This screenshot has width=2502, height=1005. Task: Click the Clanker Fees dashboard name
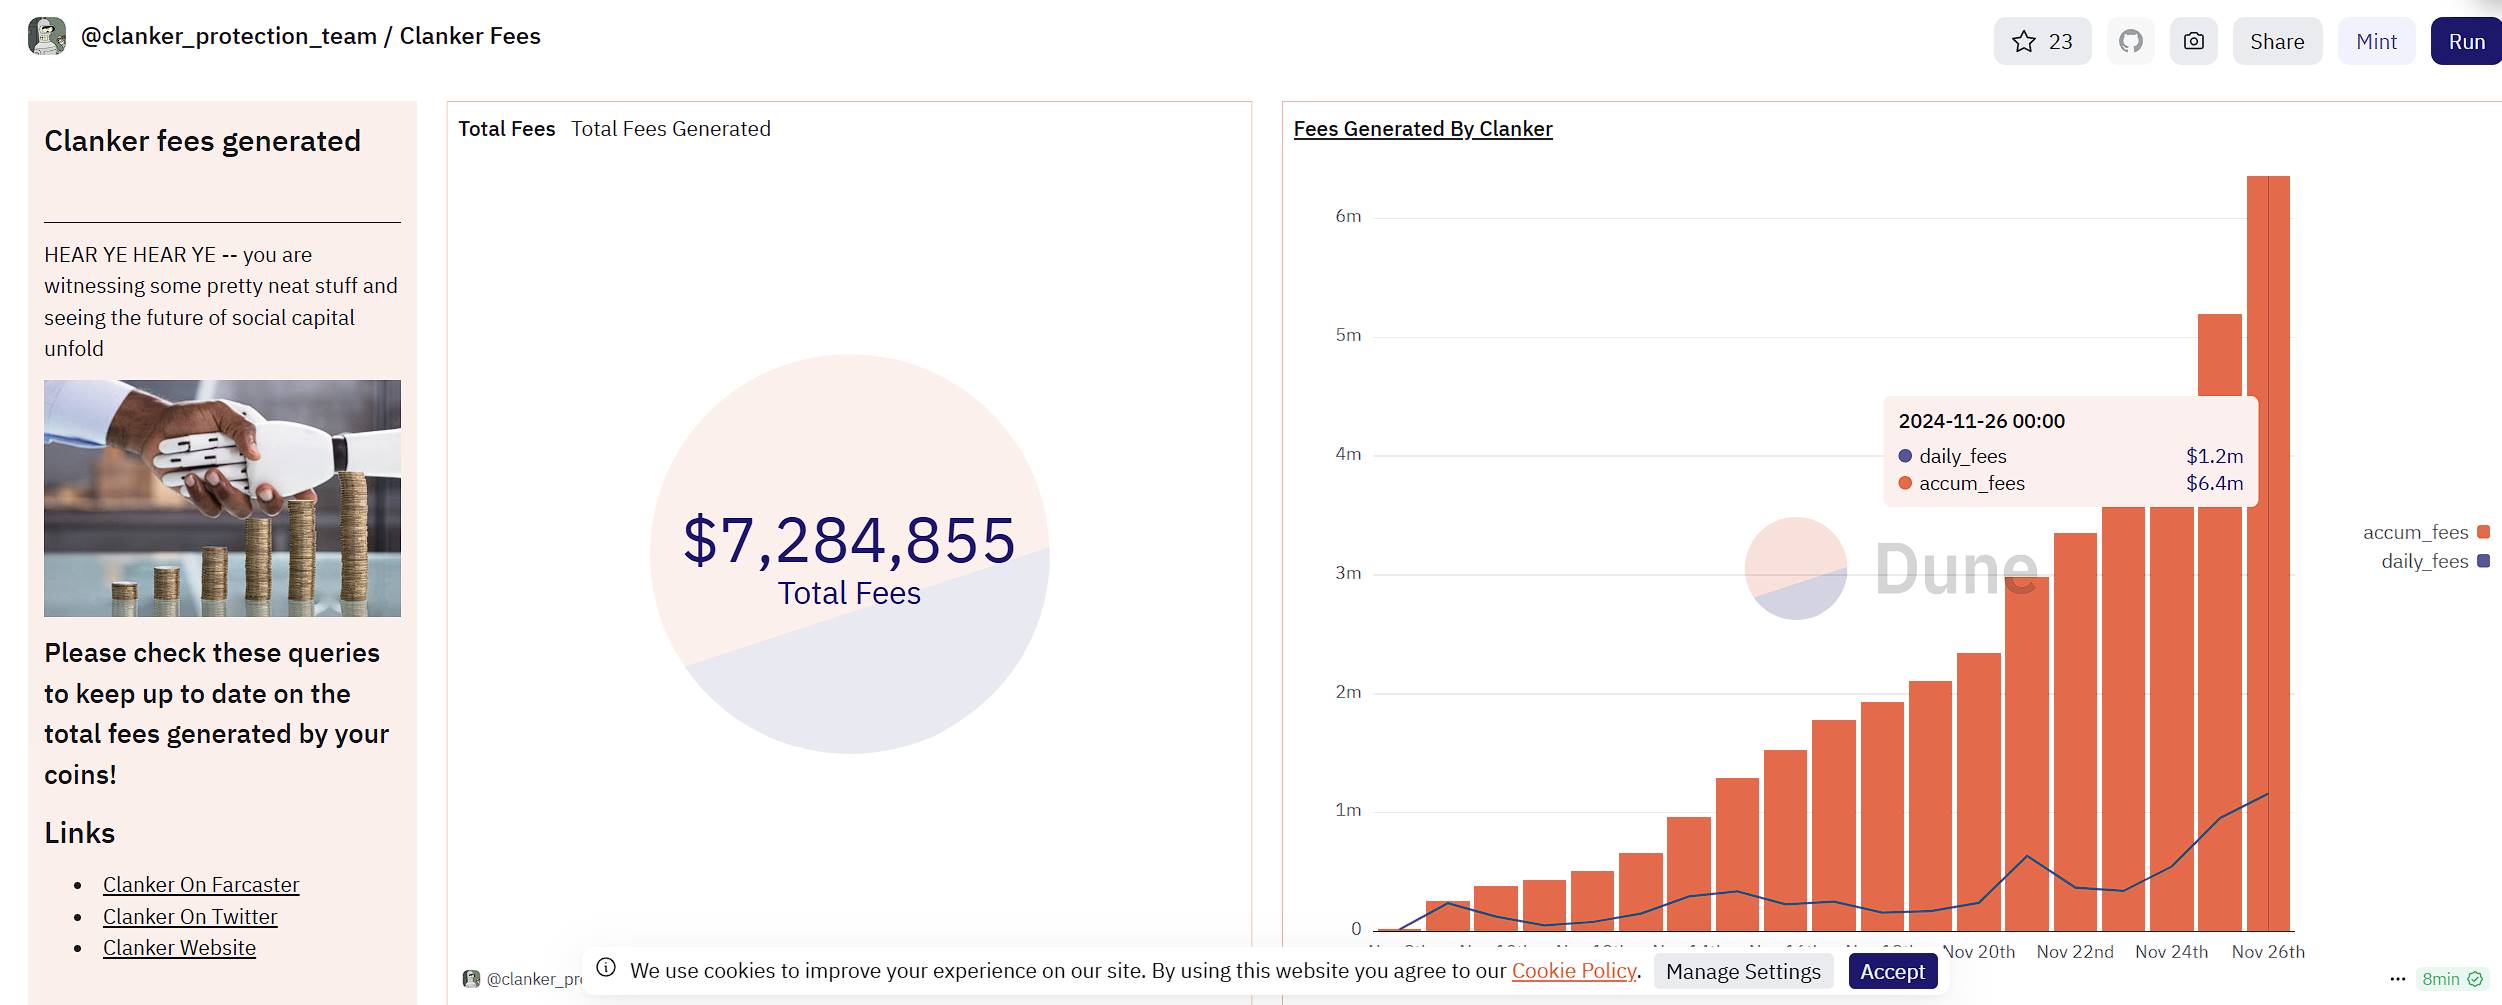(x=470, y=36)
